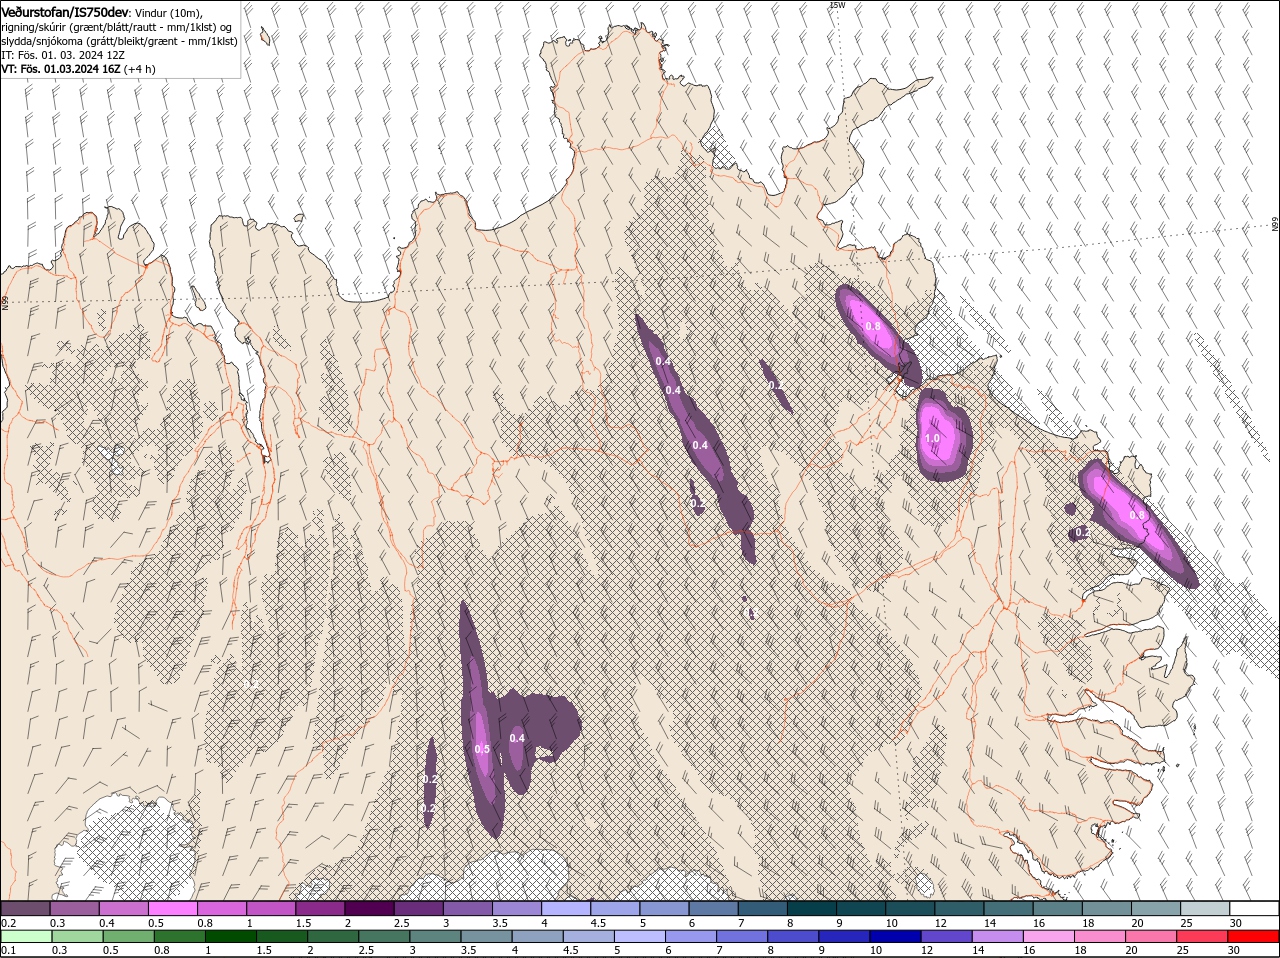This screenshot has height=958, width=1280.
Task: Click the 1.0 label in the pink snow cell
Action: point(932,439)
